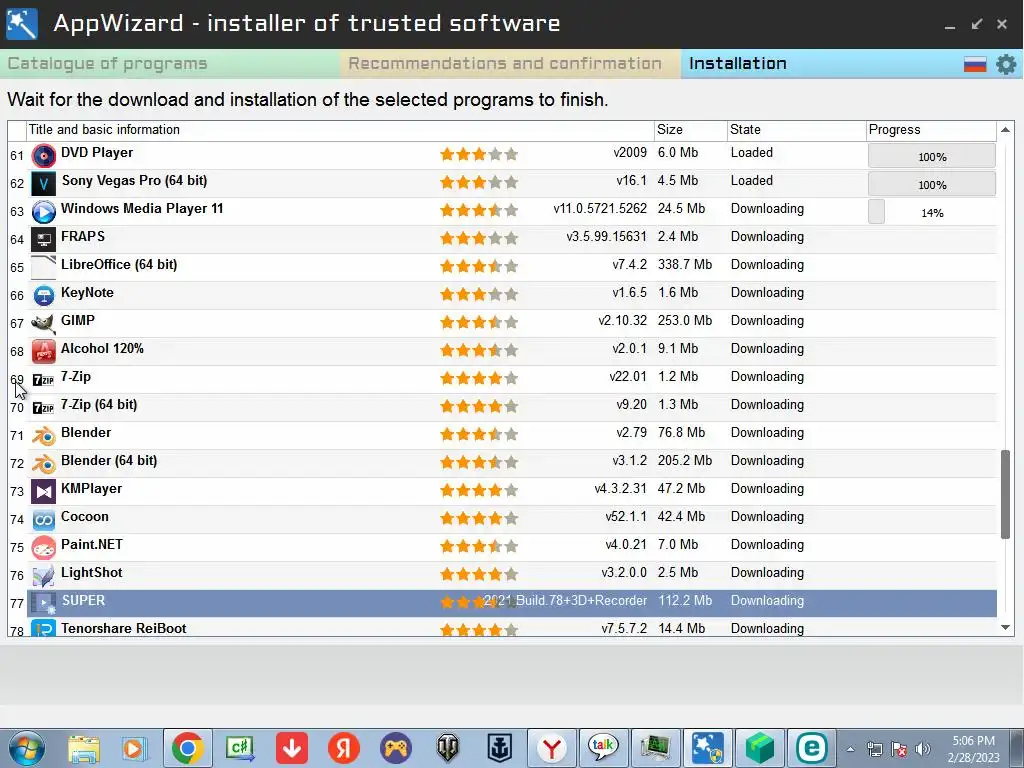
Task: Click the list scroll down arrow
Action: [1006, 628]
